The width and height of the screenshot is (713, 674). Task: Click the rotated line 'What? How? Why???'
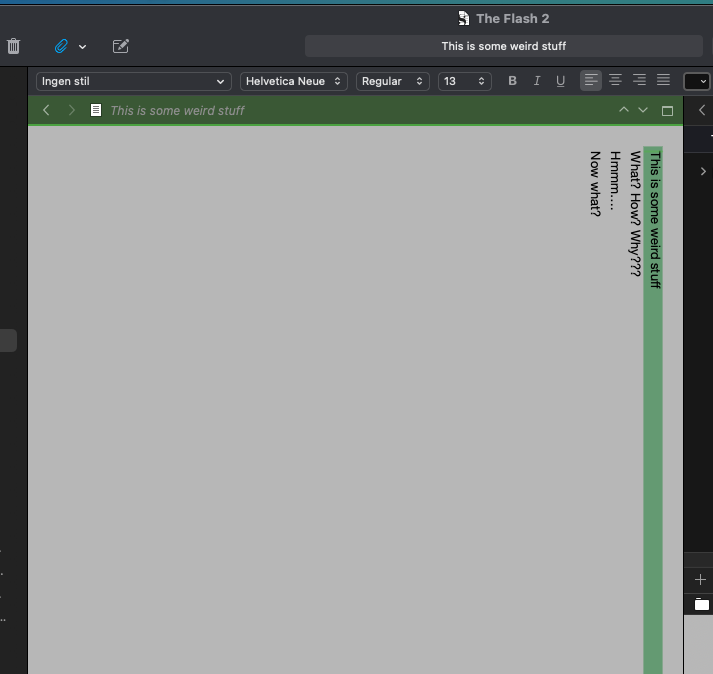(635, 214)
